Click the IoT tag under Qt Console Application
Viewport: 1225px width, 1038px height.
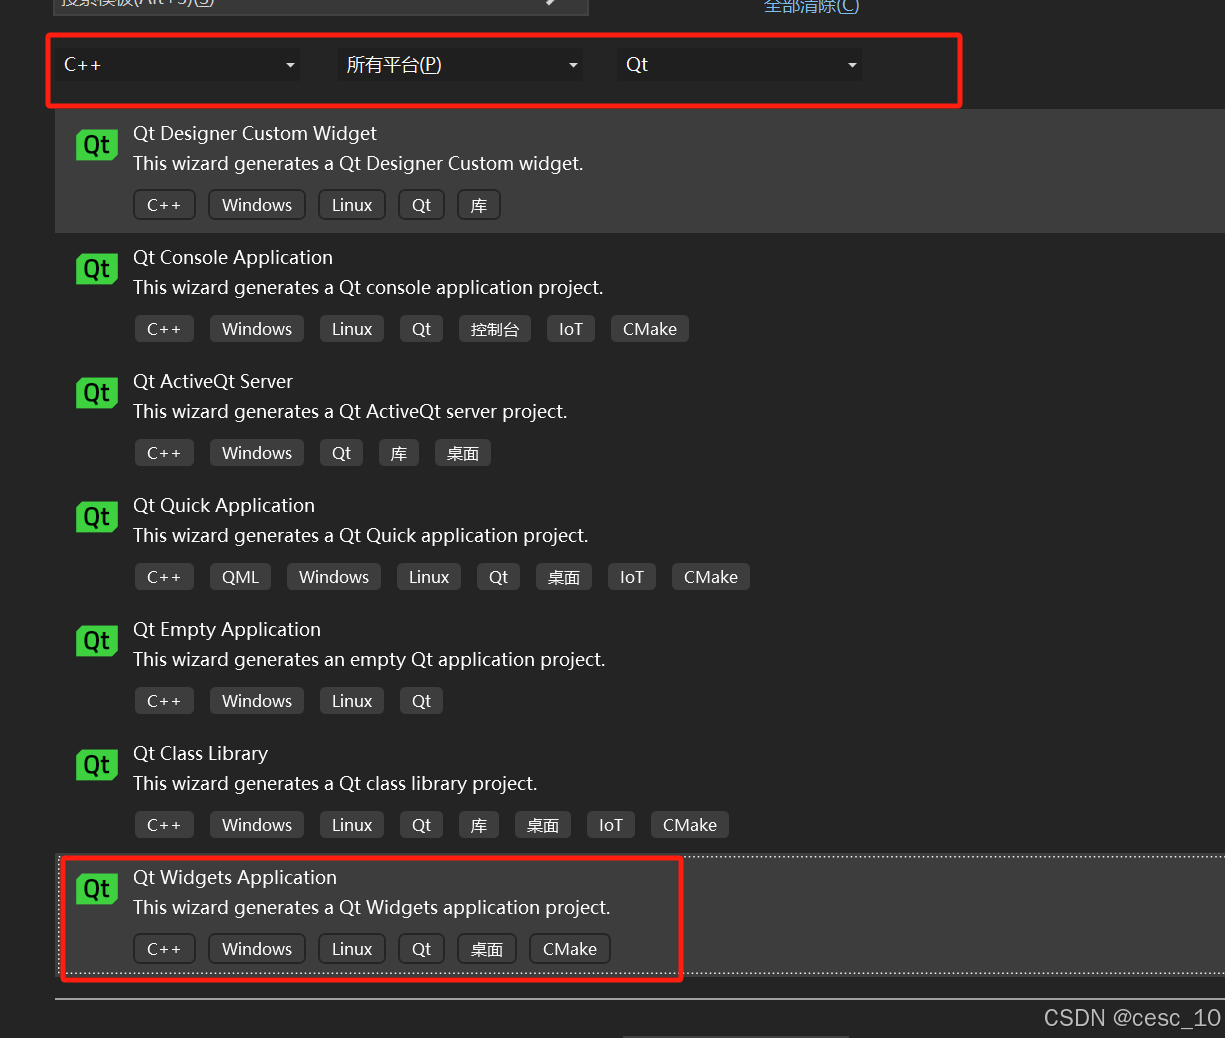coord(571,329)
